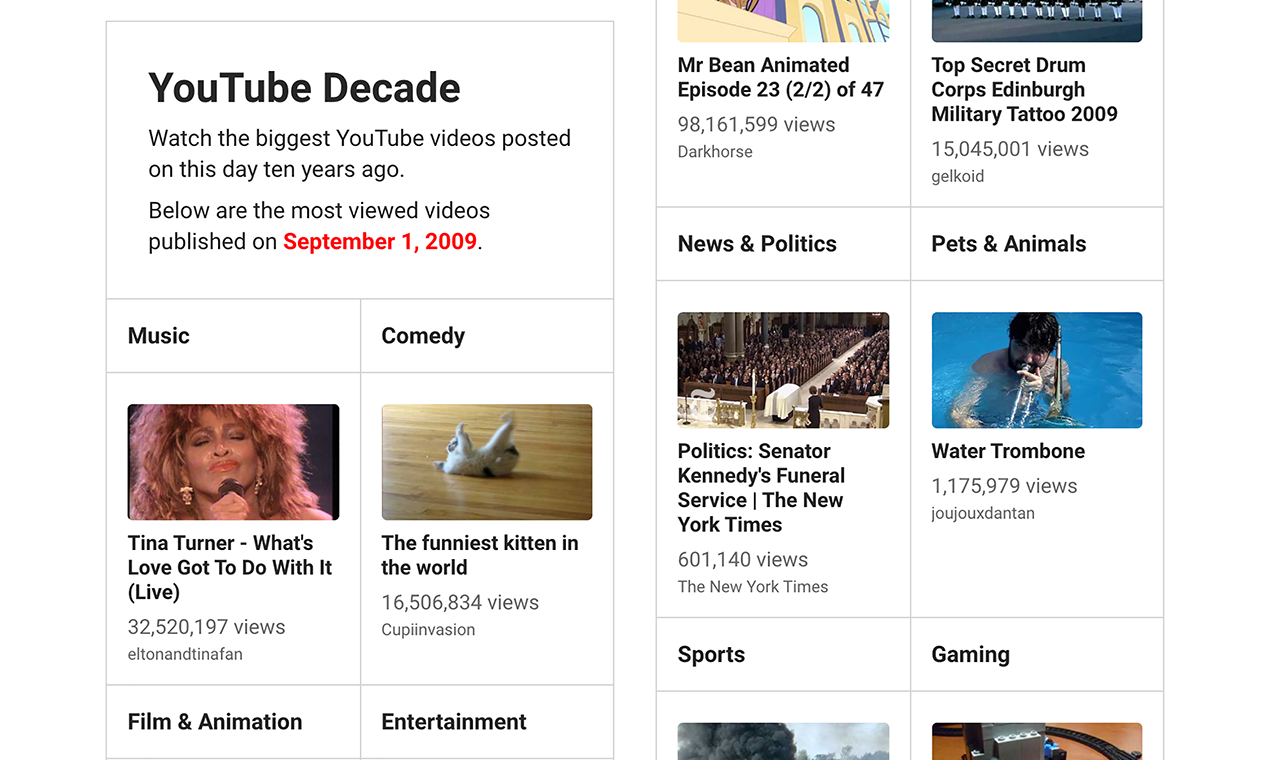Screen dimensions: 1270x760
Task: Open the Sports category video thumbnail
Action: (x=783, y=741)
